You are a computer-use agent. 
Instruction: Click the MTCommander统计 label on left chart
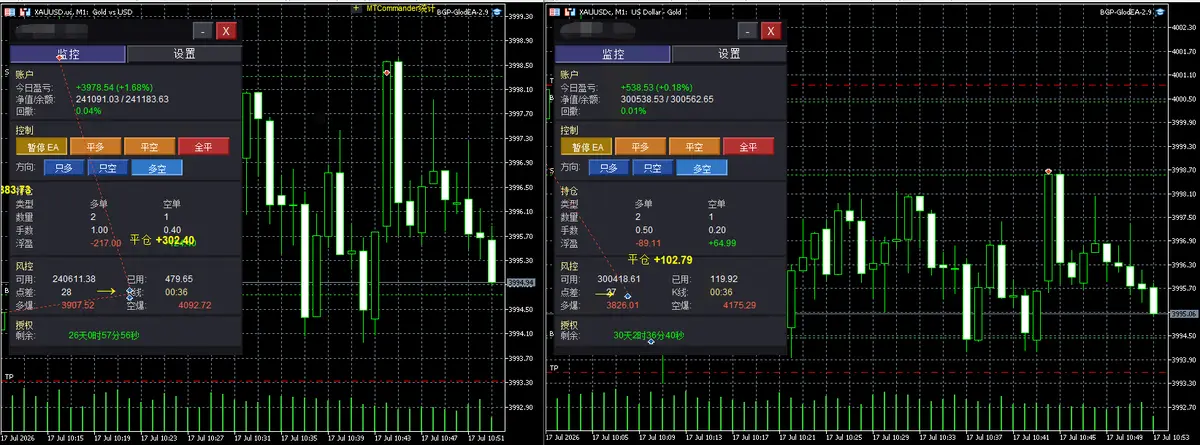pos(400,8)
